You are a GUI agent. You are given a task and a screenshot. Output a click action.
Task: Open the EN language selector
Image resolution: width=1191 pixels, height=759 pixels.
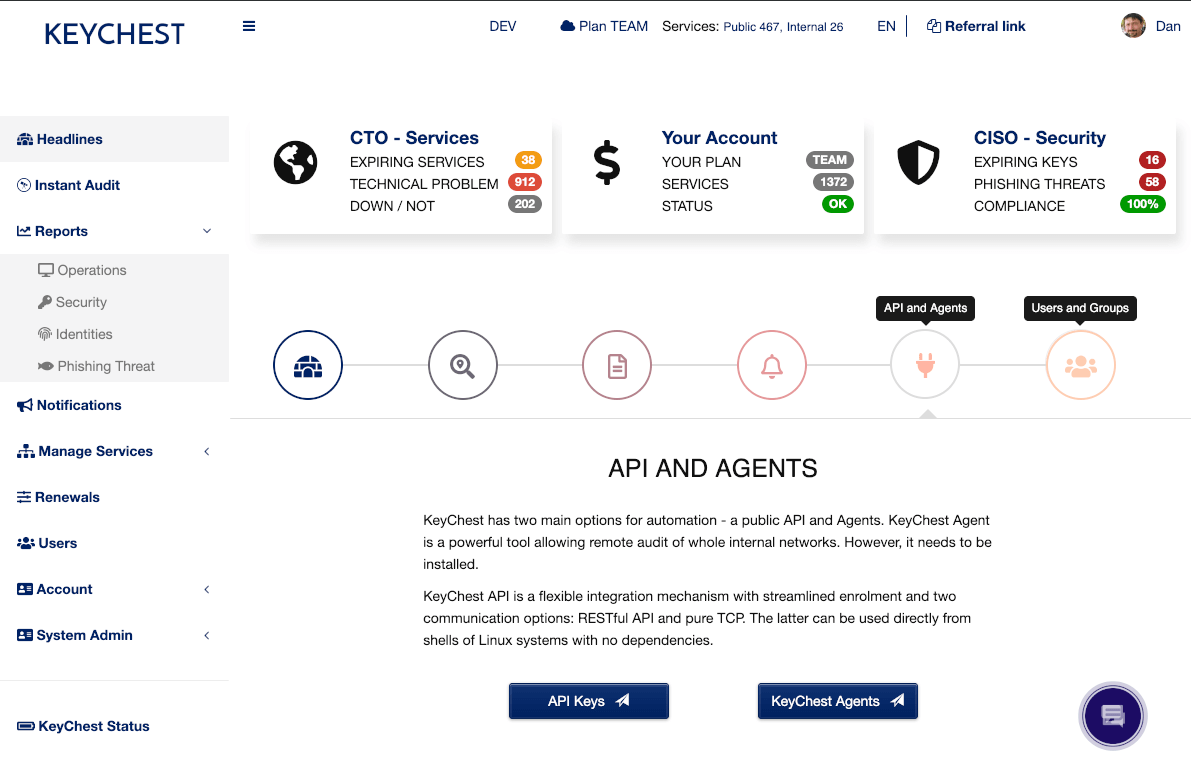click(886, 27)
